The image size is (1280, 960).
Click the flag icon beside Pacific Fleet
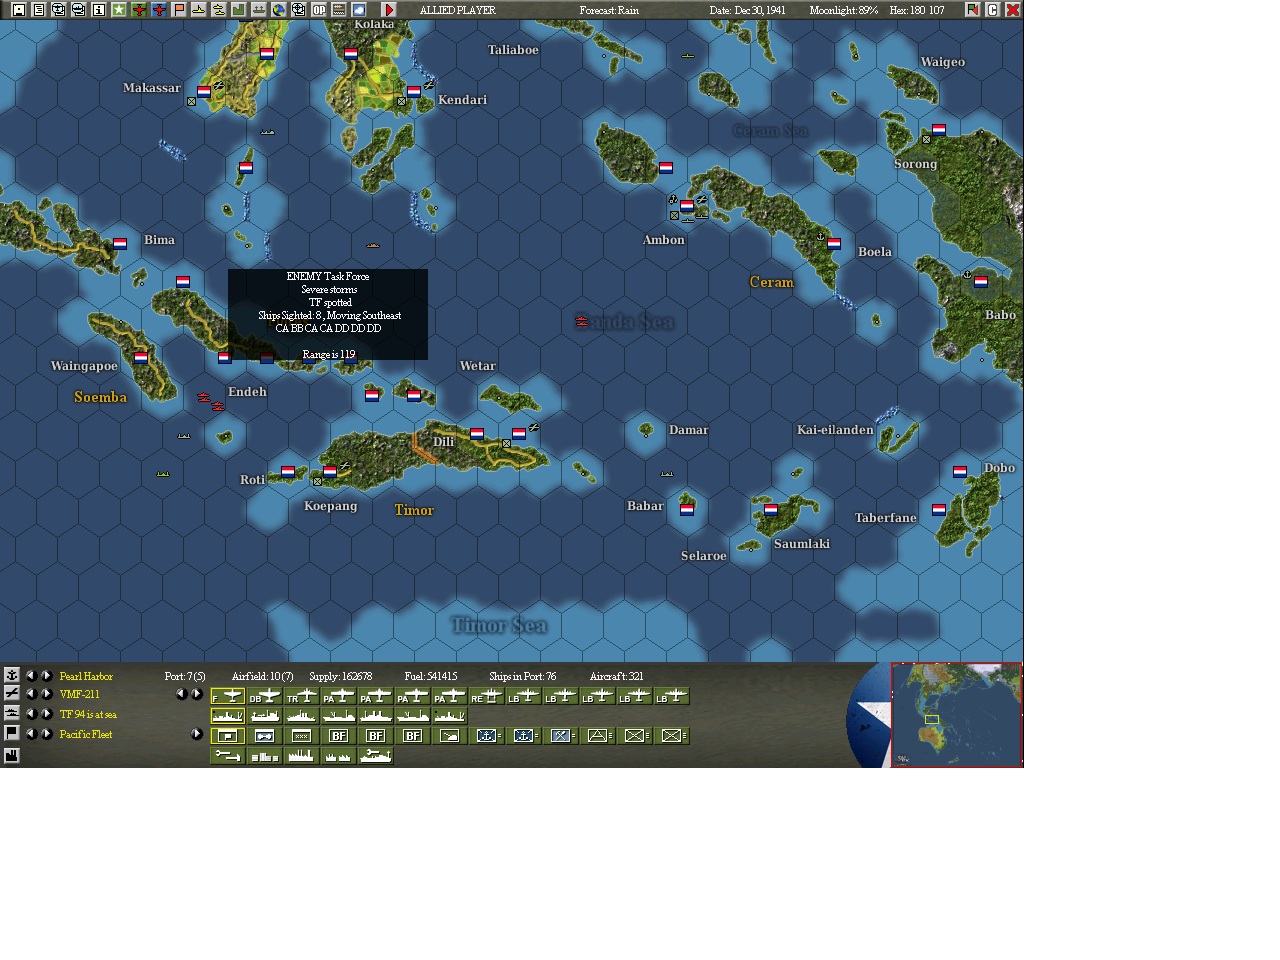click(11, 734)
